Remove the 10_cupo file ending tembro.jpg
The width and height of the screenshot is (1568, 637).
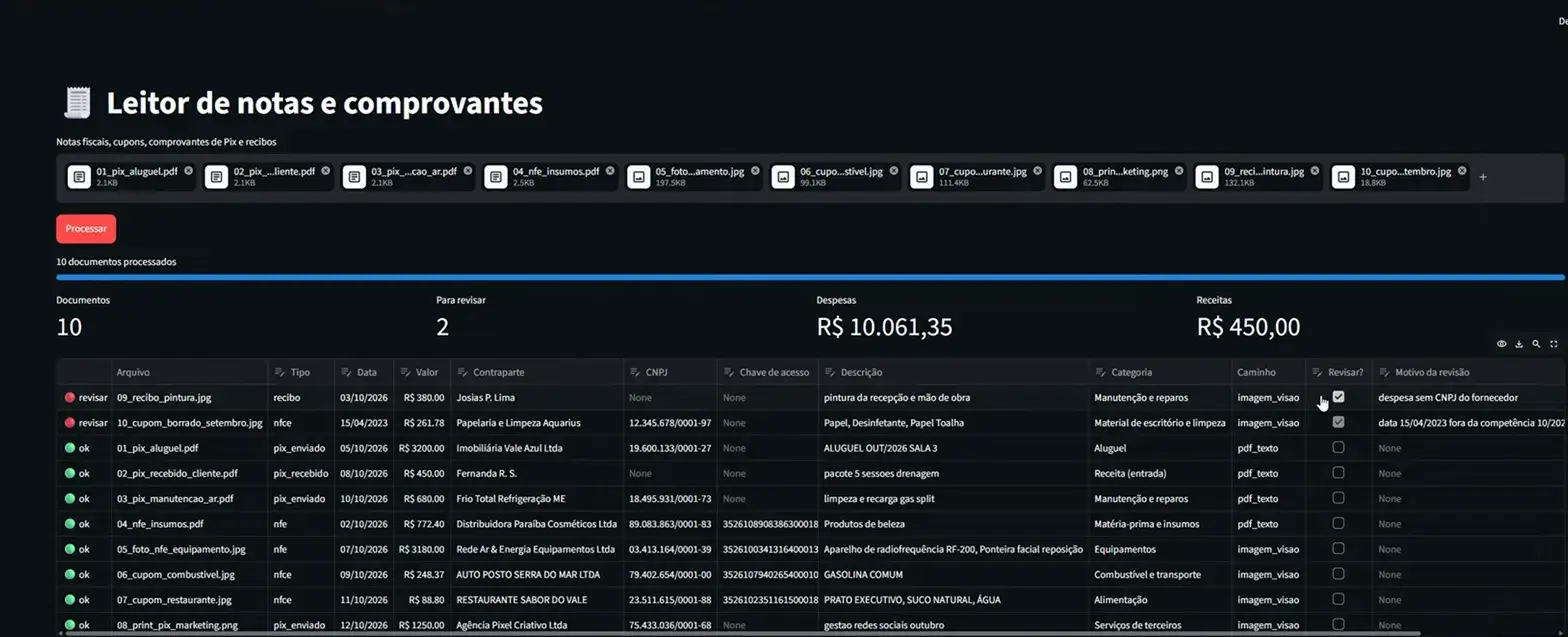coord(1462,171)
